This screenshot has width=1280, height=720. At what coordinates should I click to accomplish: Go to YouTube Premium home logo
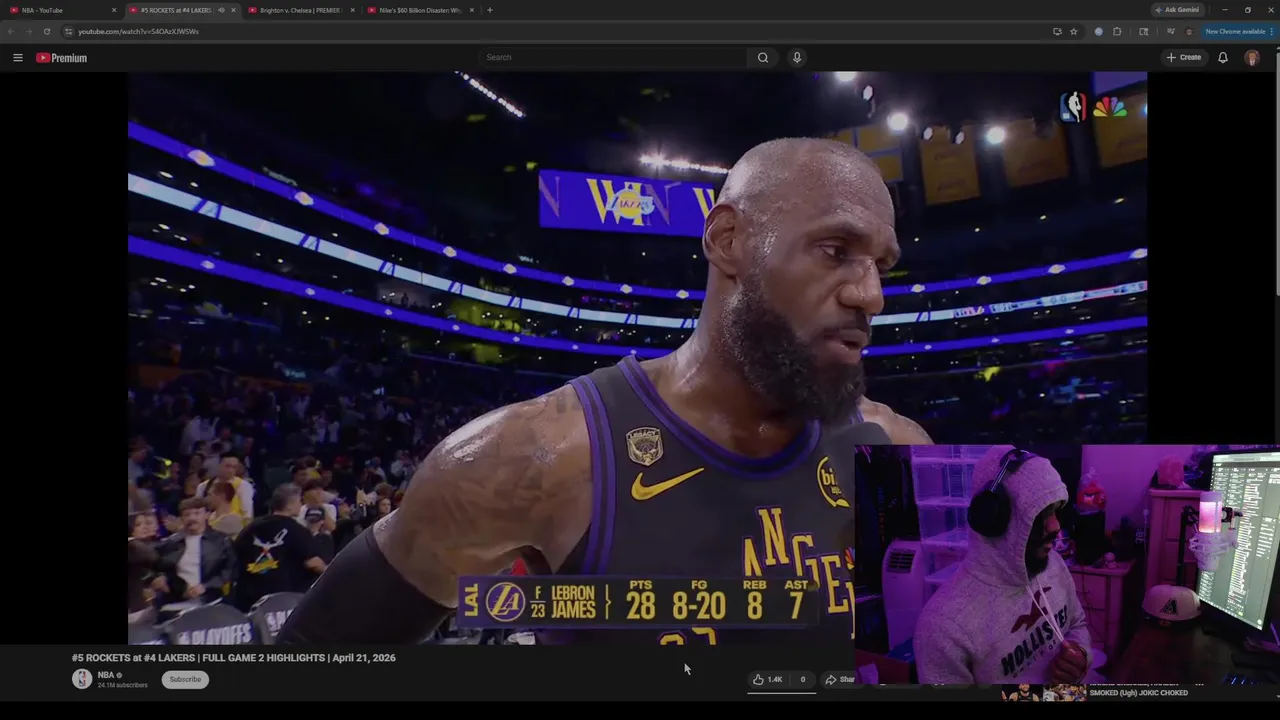click(x=62, y=58)
